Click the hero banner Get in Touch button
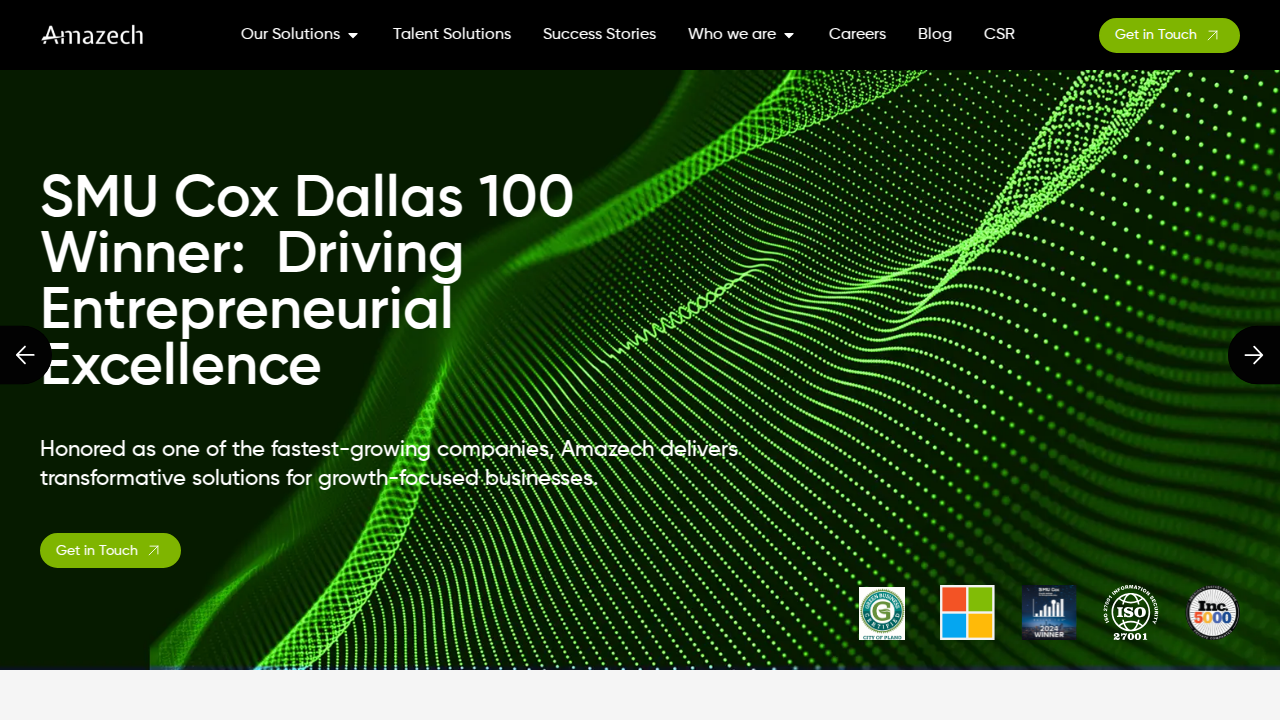 [110, 550]
